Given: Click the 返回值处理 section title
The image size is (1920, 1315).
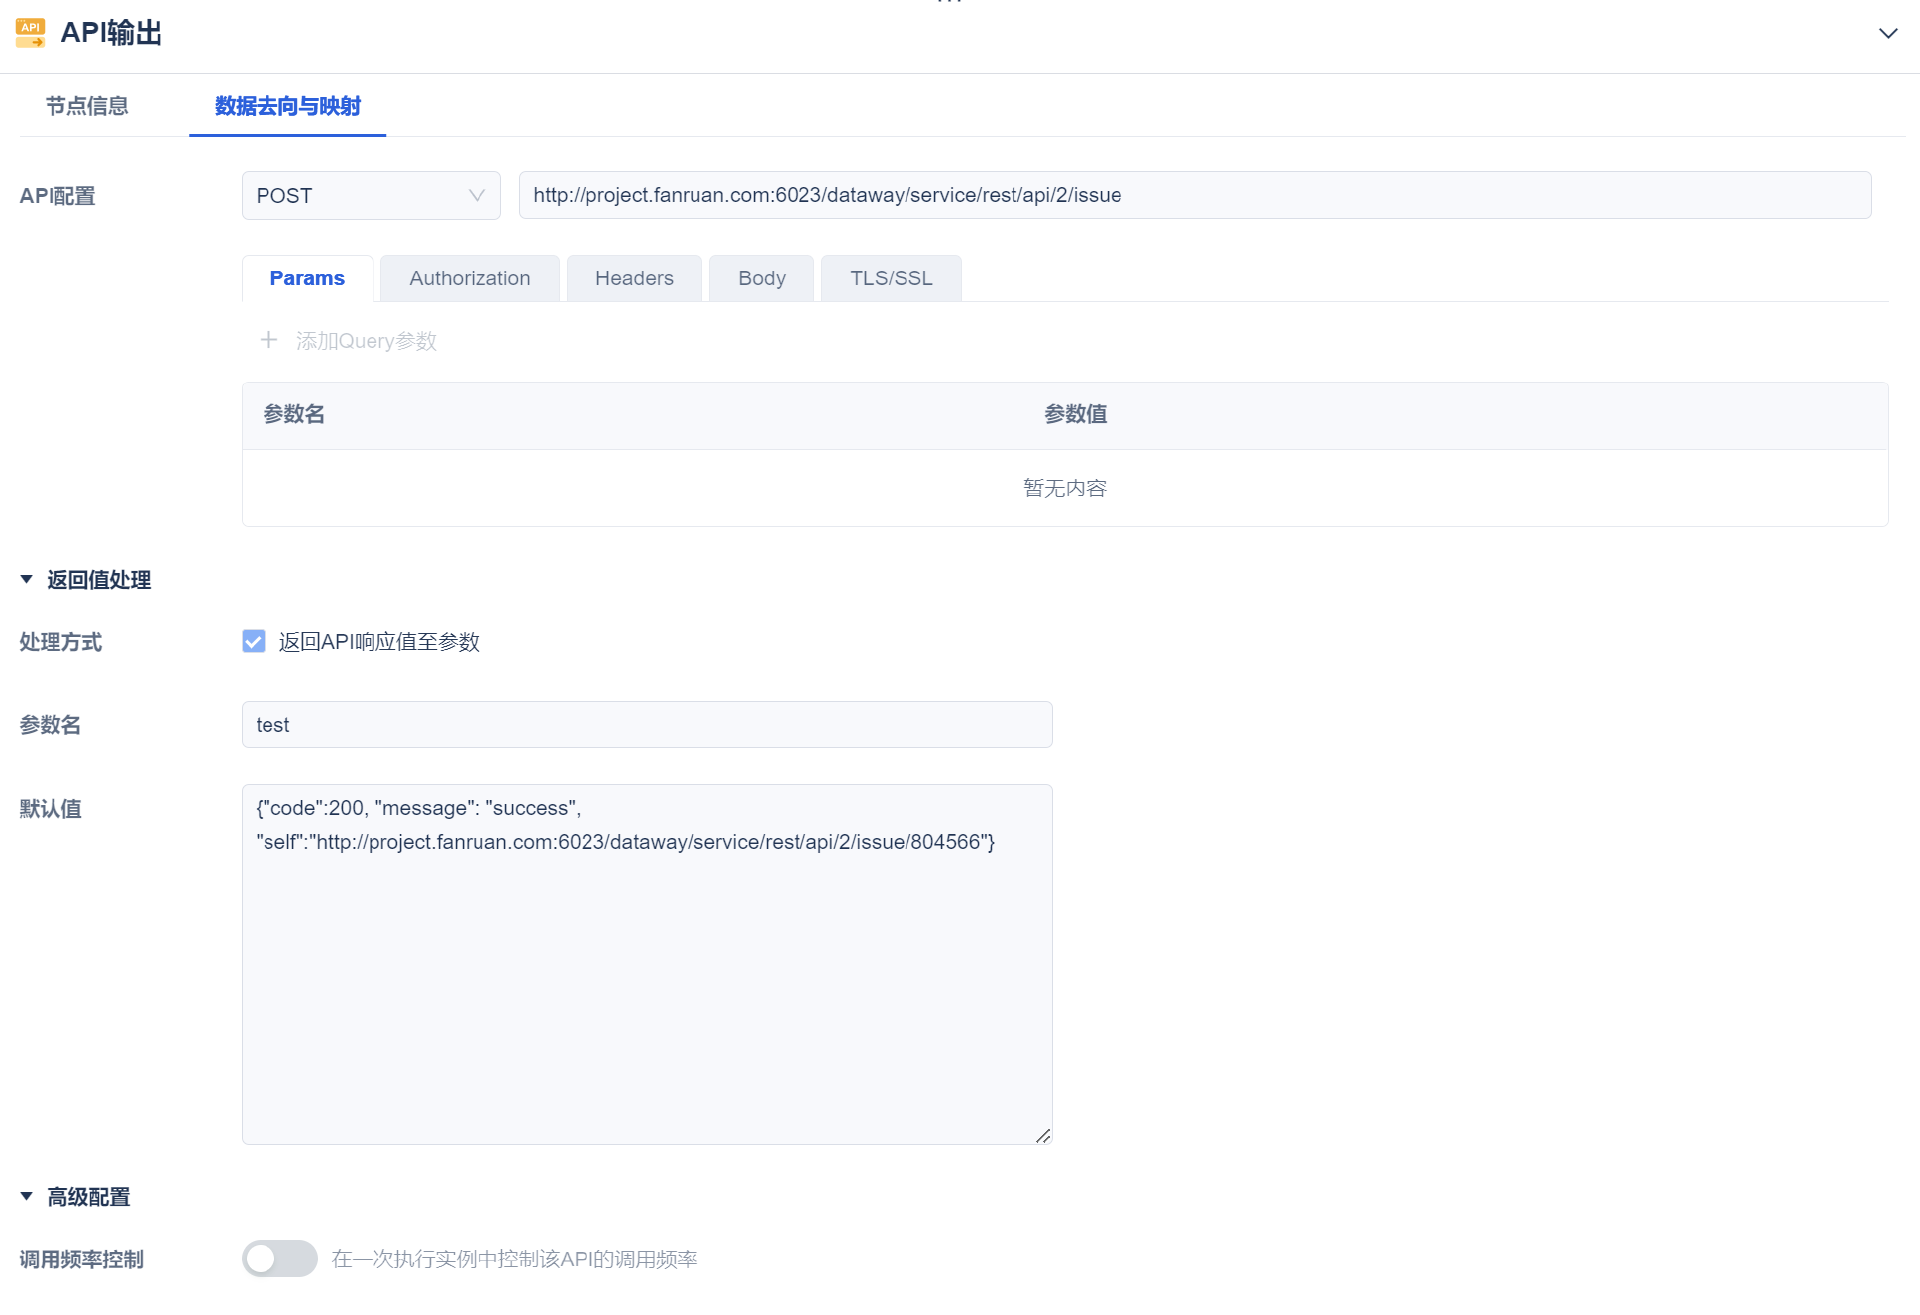Looking at the screenshot, I should [99, 580].
